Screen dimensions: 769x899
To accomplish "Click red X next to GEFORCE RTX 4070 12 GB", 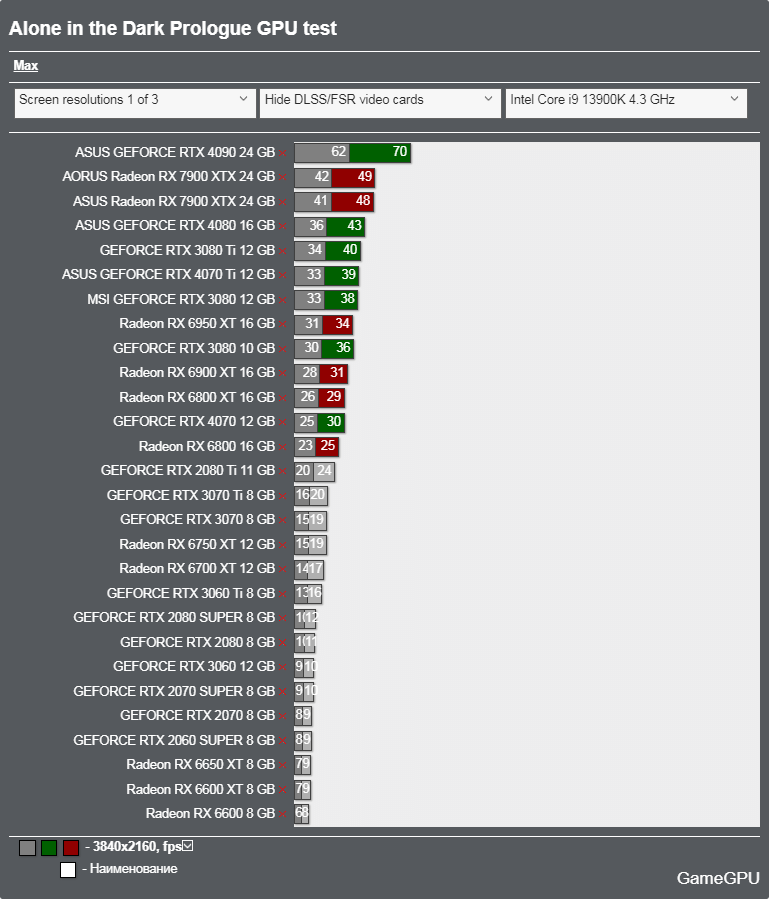I will pyautogui.click(x=283, y=423).
